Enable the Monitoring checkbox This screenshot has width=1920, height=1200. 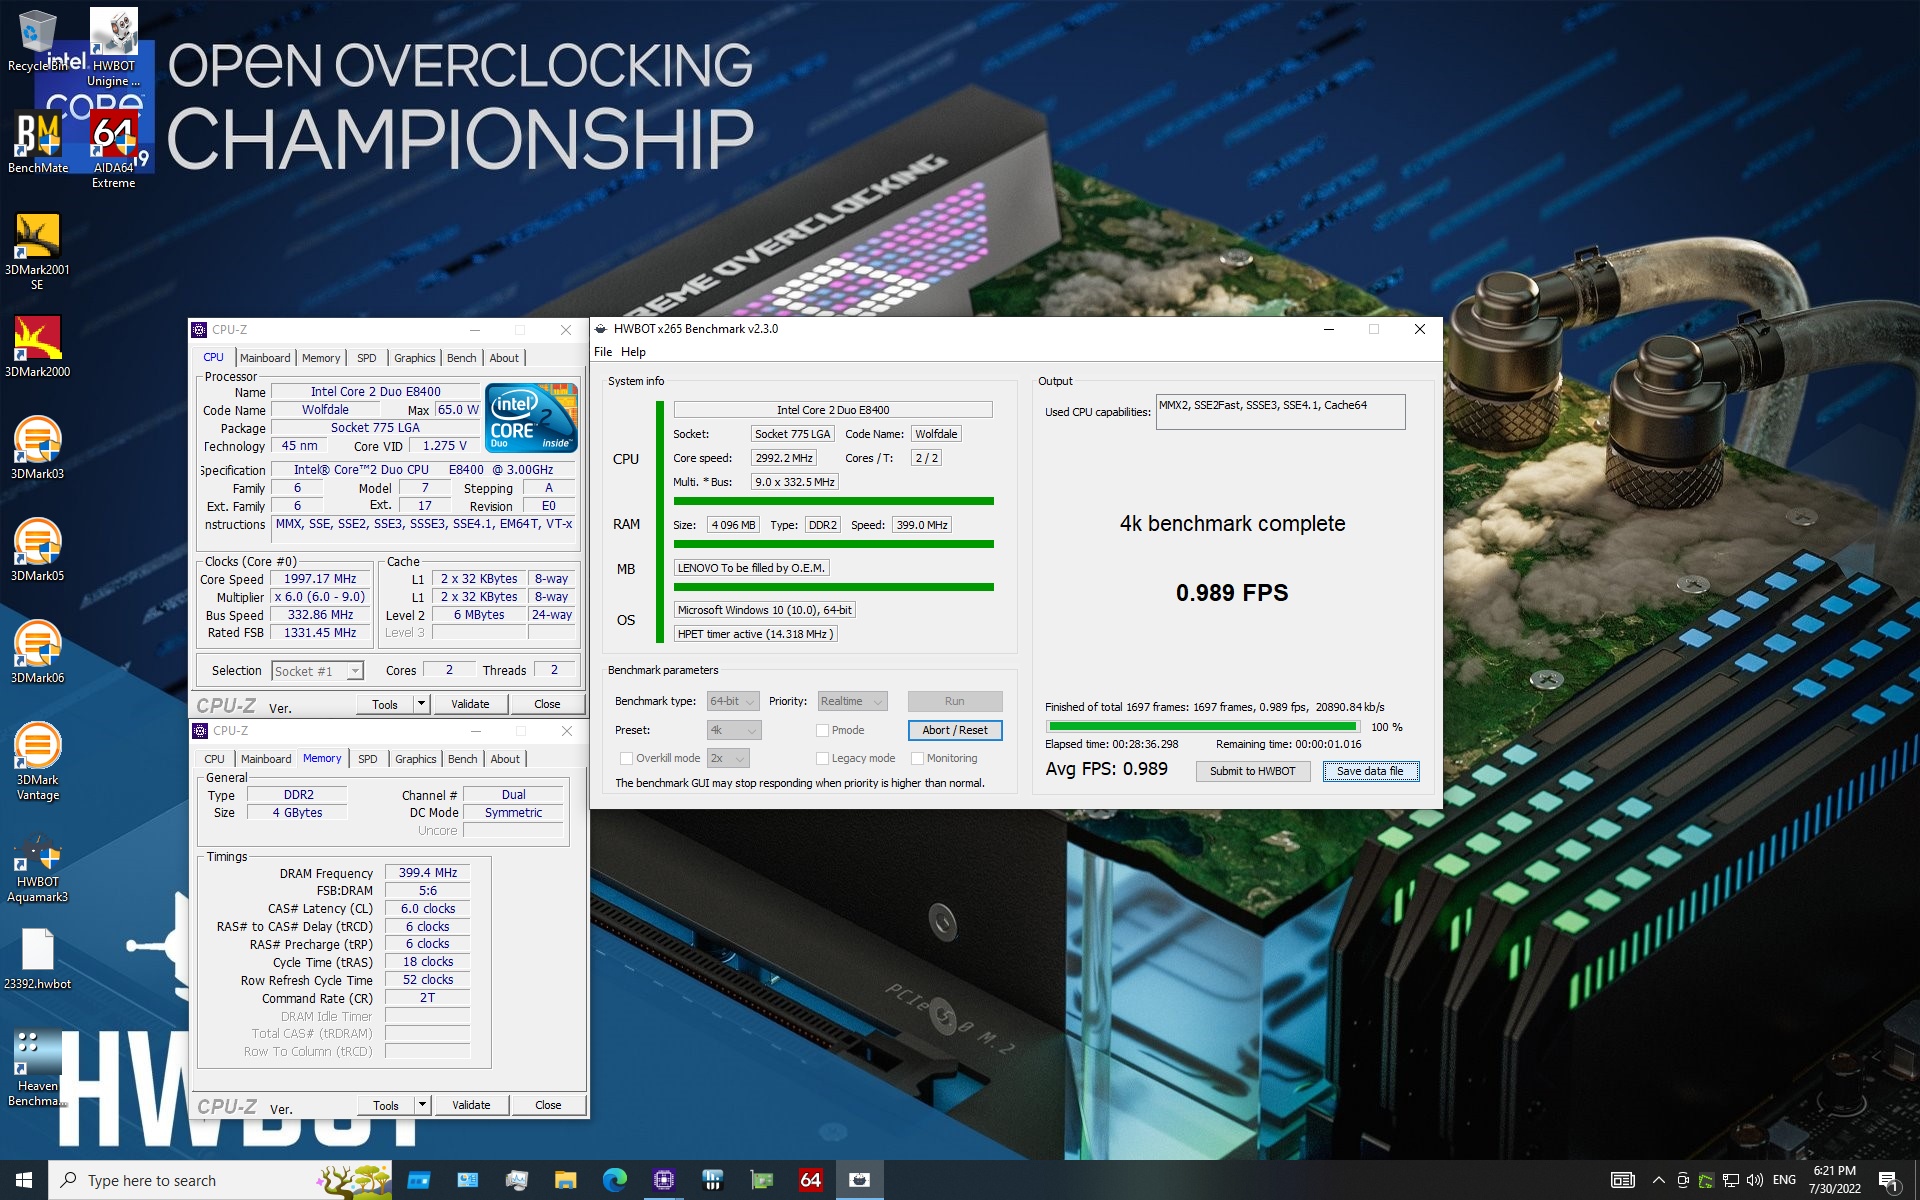tap(916, 758)
